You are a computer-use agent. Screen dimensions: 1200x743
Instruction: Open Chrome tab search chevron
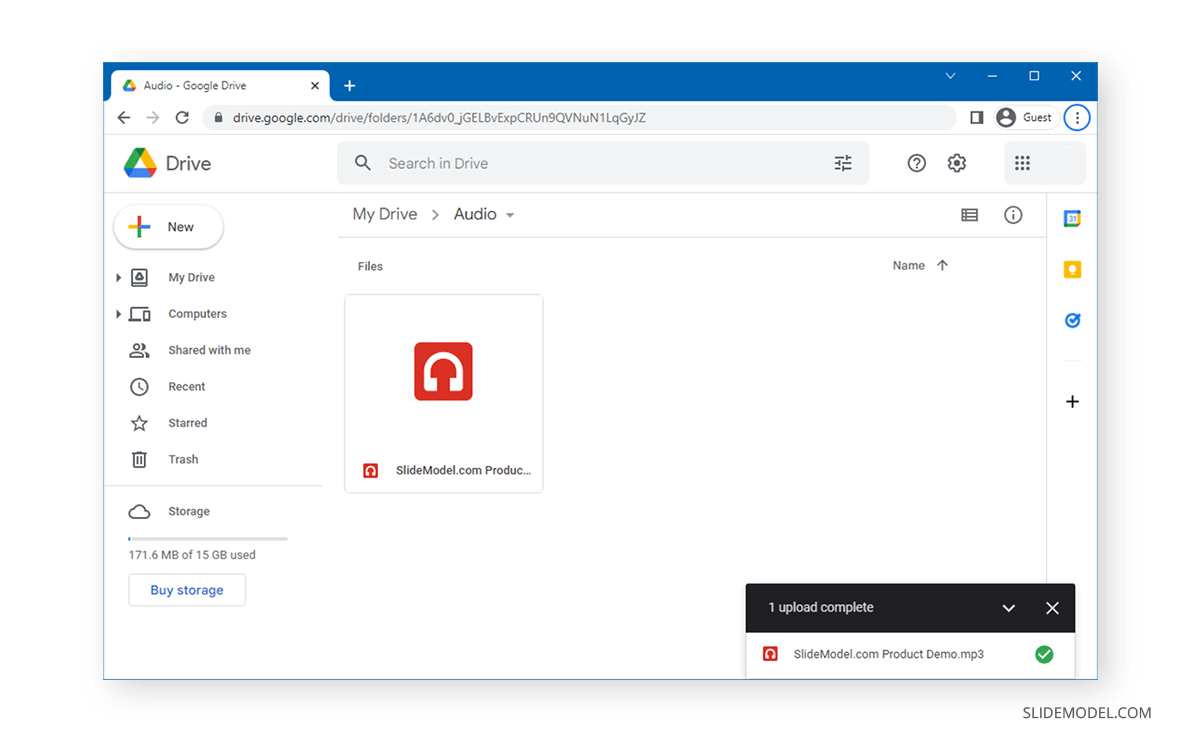click(x=951, y=76)
